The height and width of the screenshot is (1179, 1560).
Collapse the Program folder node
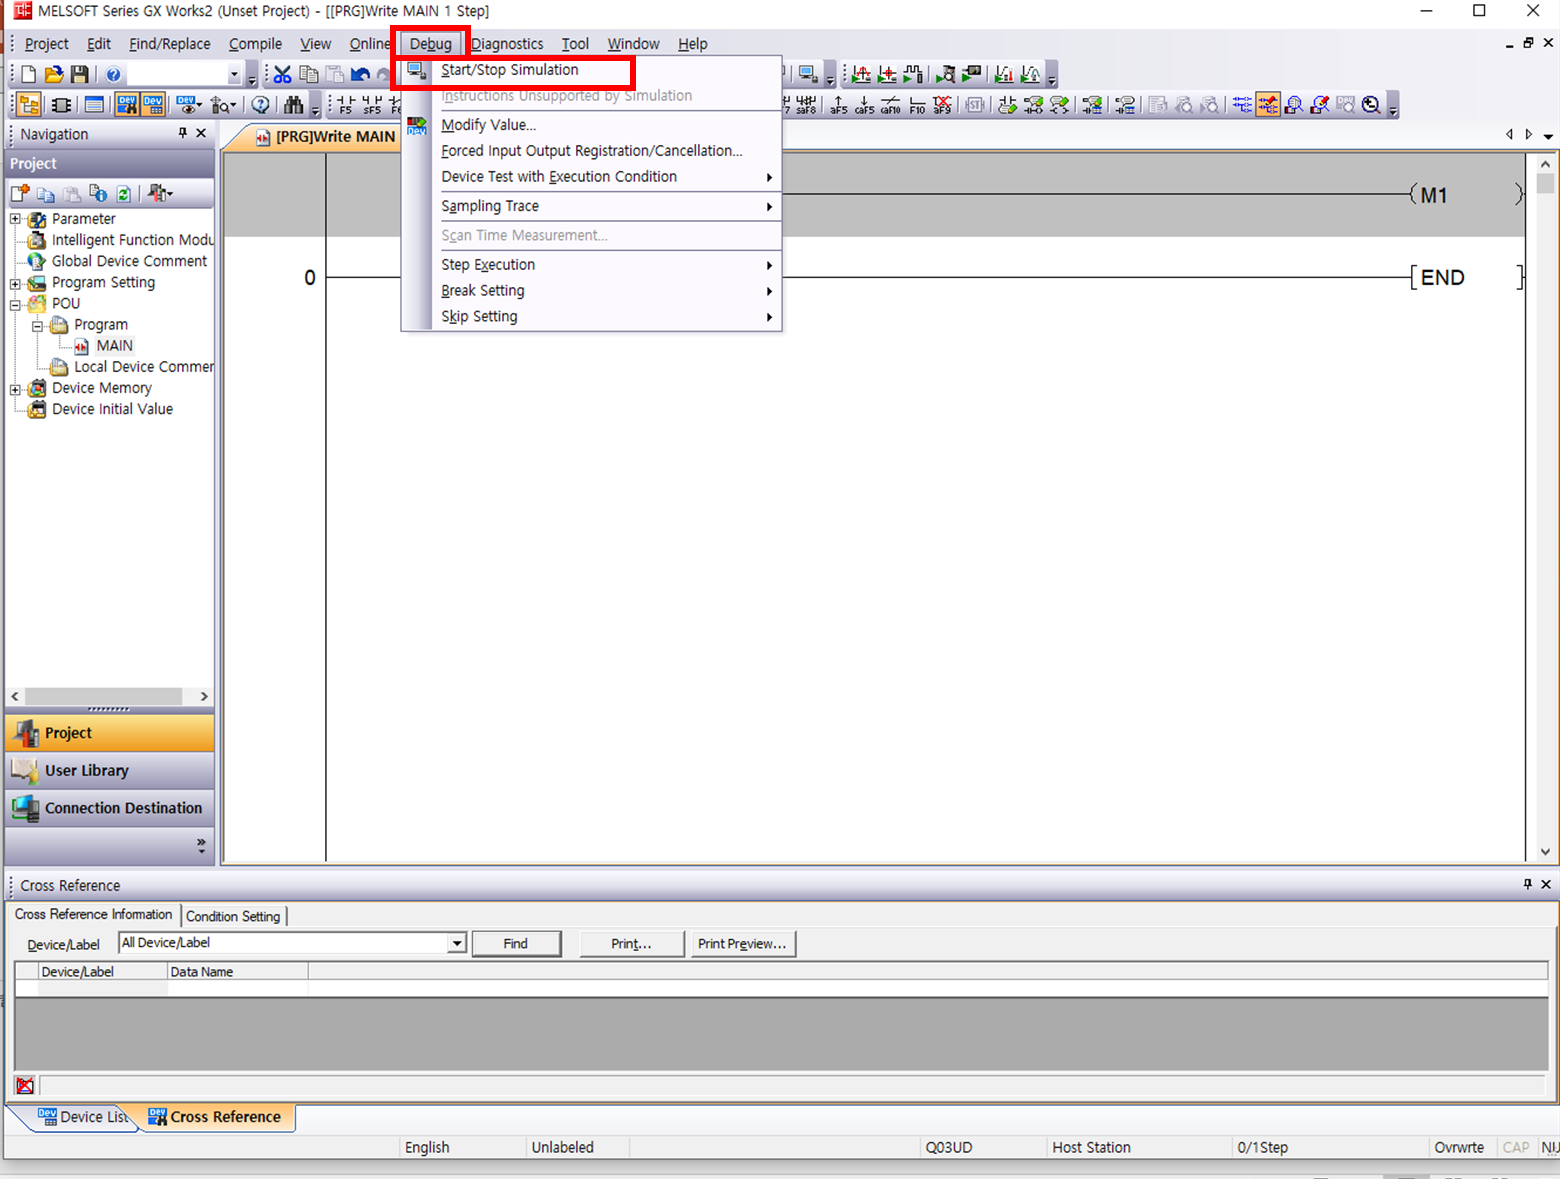click(37, 325)
